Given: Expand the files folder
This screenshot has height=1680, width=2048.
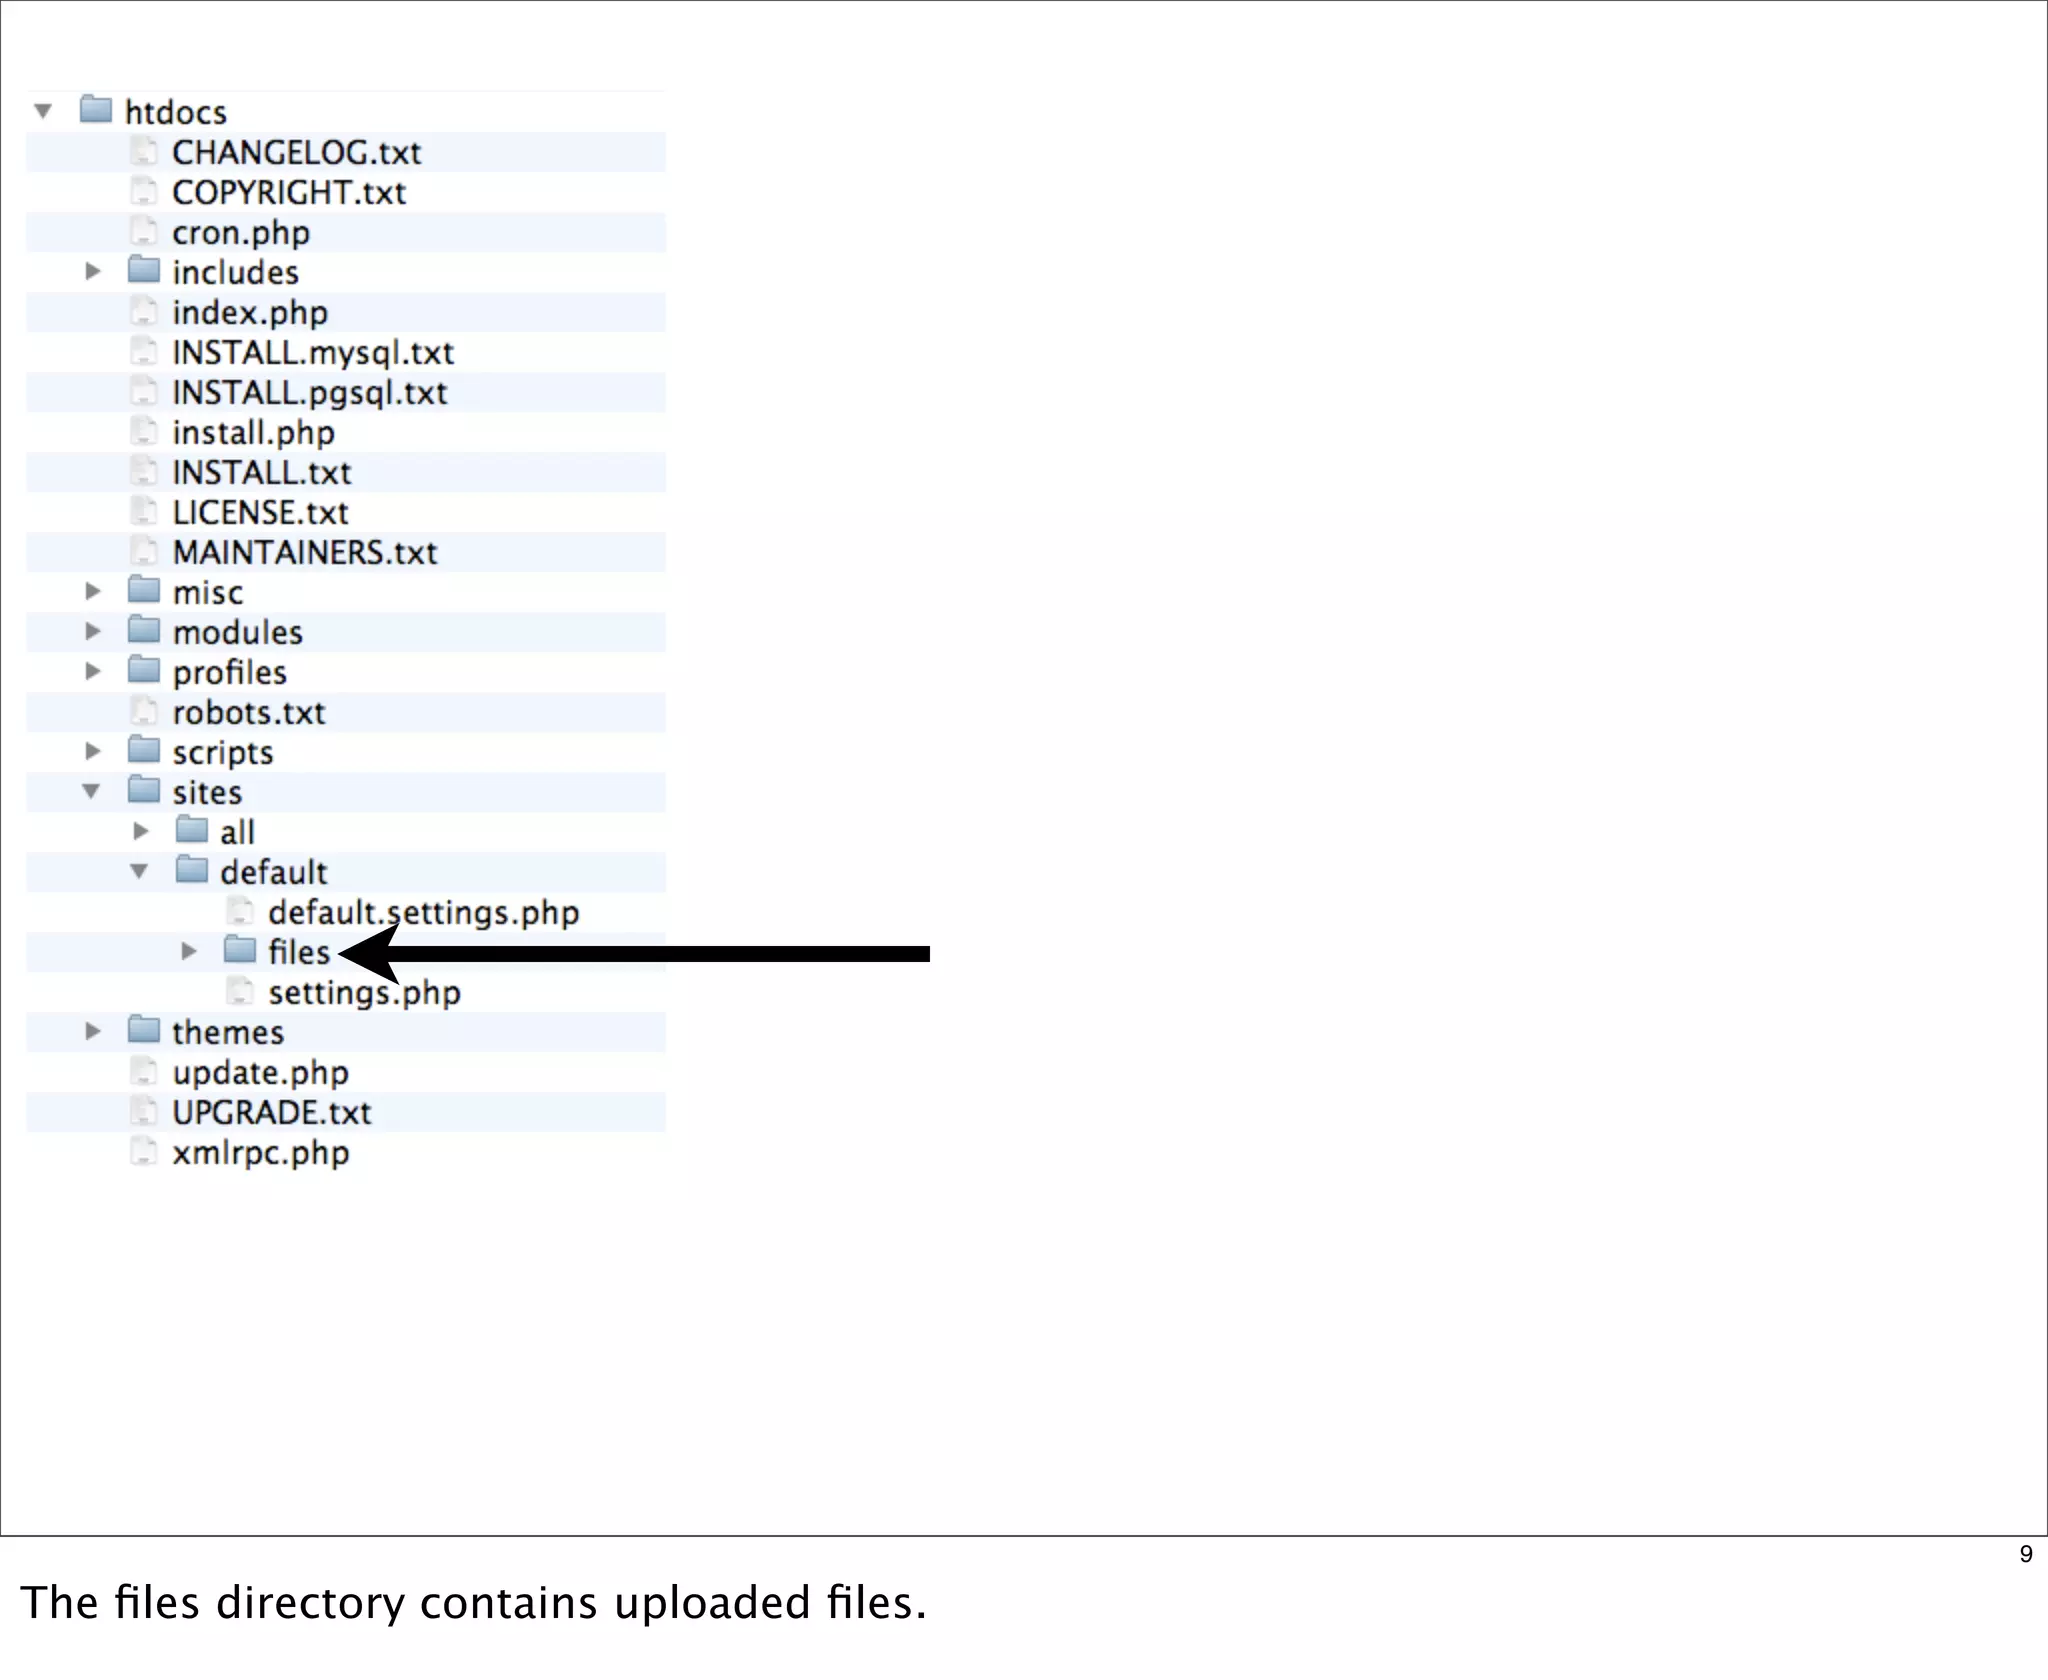Looking at the screenshot, I should (188, 951).
